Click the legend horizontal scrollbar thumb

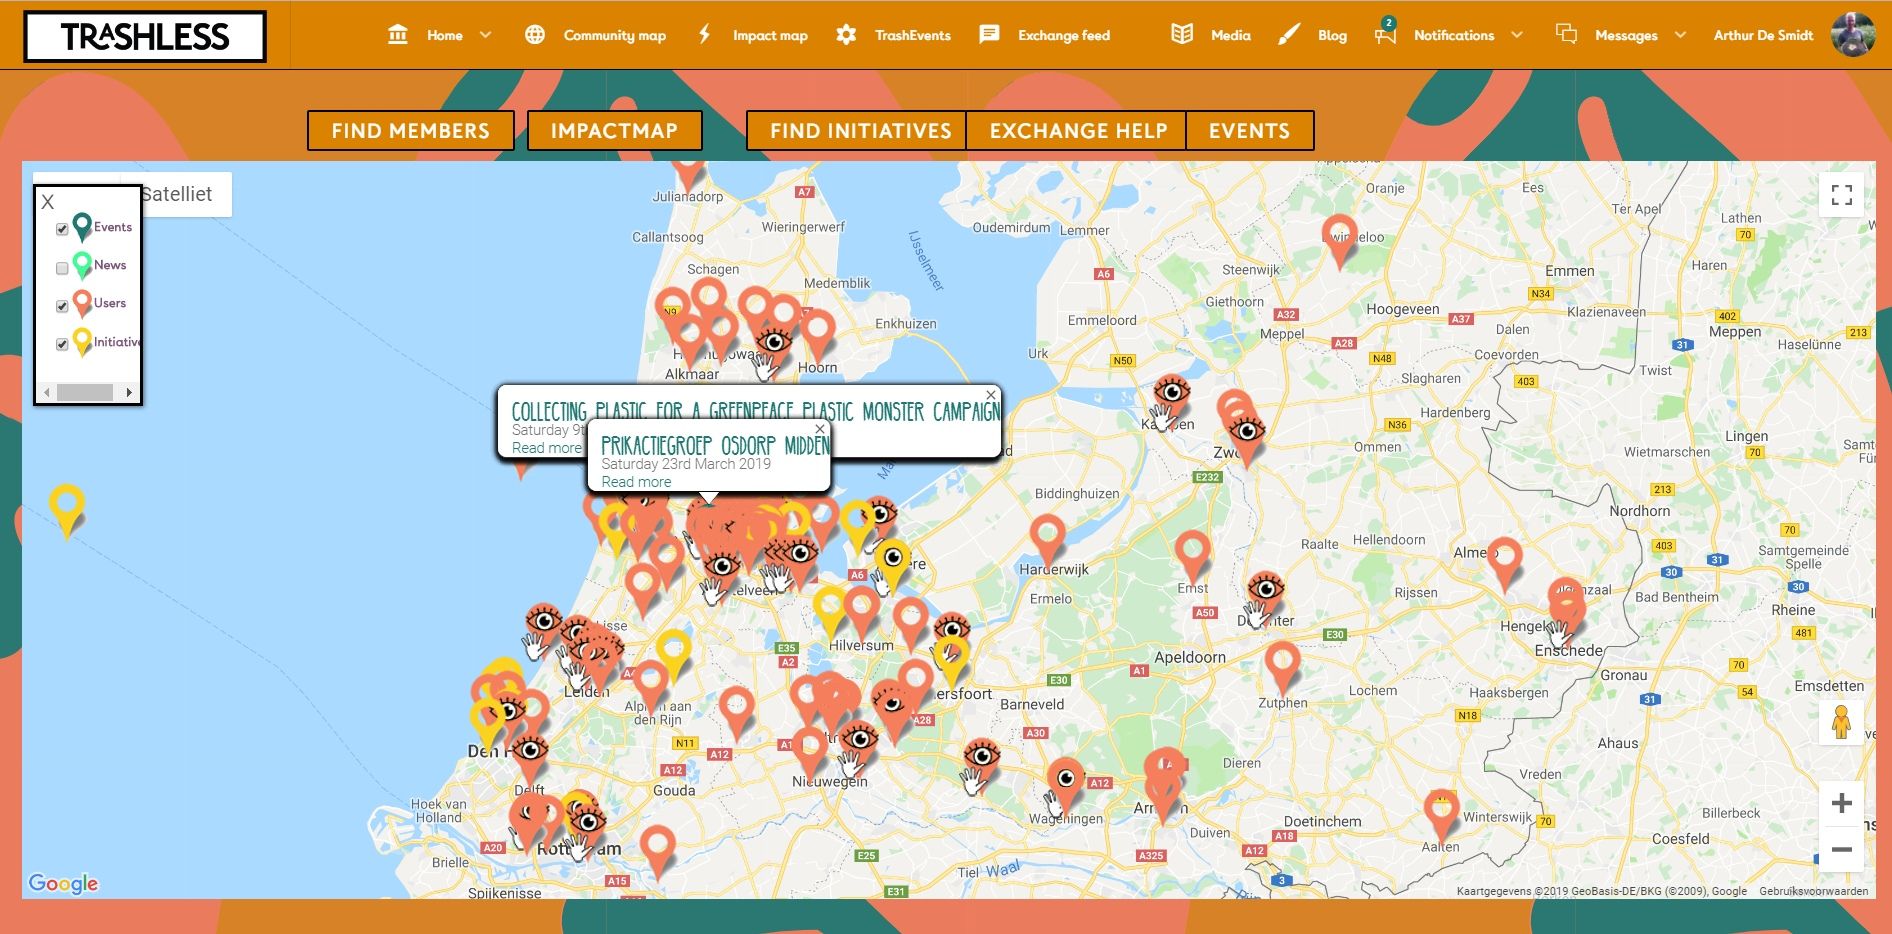[x=85, y=392]
